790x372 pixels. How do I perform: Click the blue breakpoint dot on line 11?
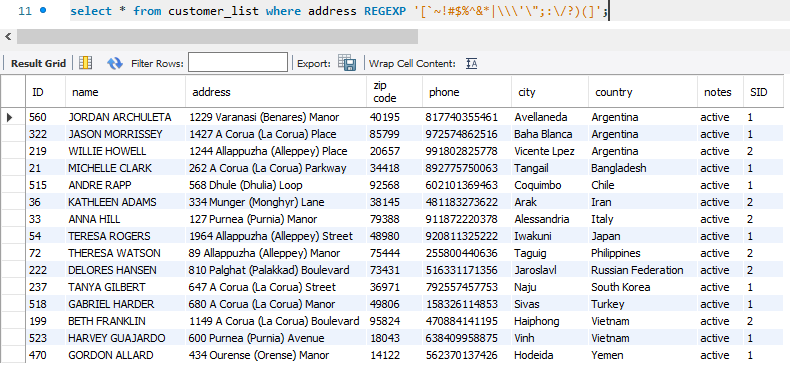click(x=43, y=10)
